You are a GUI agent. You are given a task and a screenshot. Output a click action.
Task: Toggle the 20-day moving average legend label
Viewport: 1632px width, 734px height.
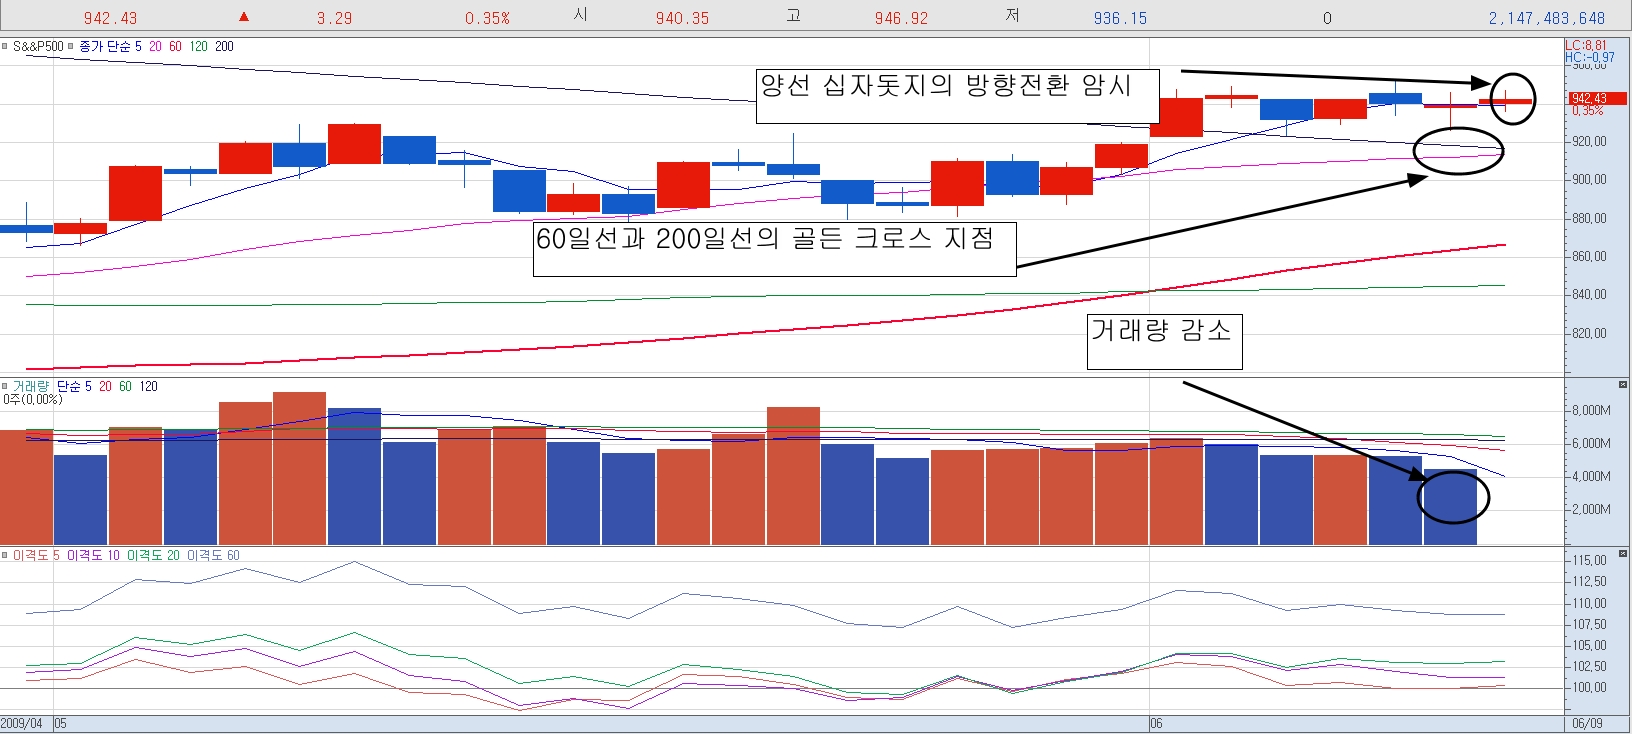155,46
